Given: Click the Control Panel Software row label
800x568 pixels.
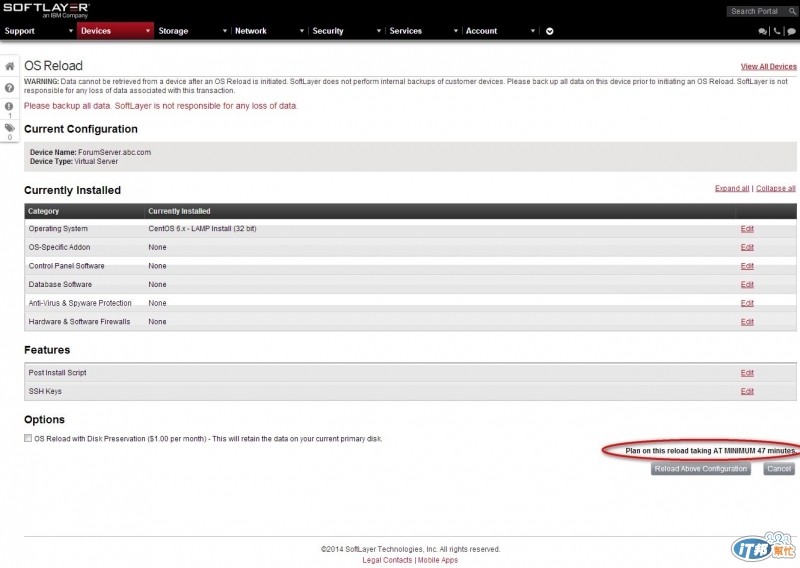Looking at the screenshot, I should pos(66,266).
